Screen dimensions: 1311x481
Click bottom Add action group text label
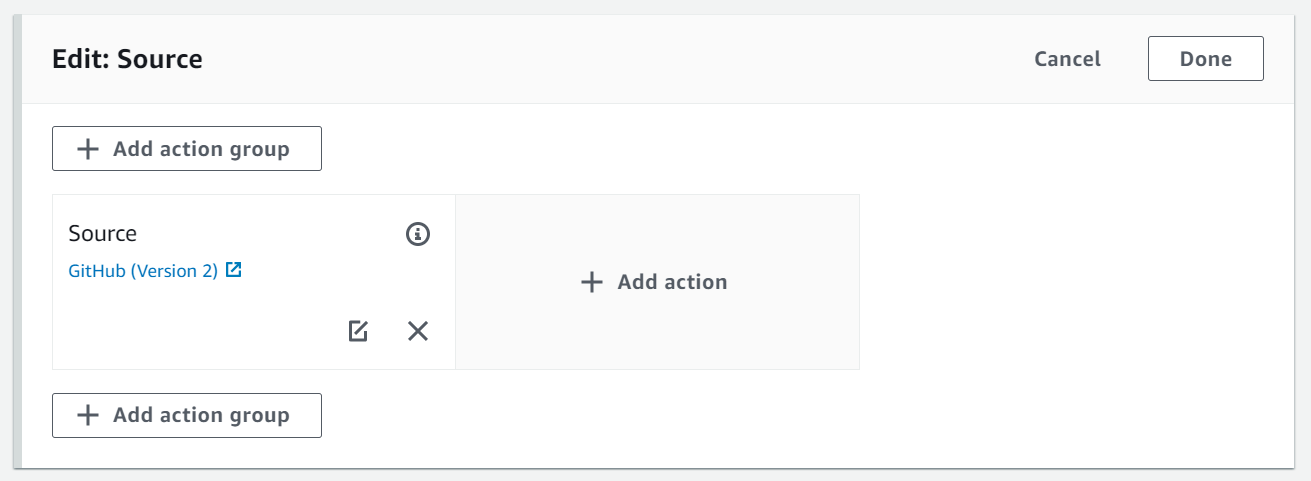[201, 415]
